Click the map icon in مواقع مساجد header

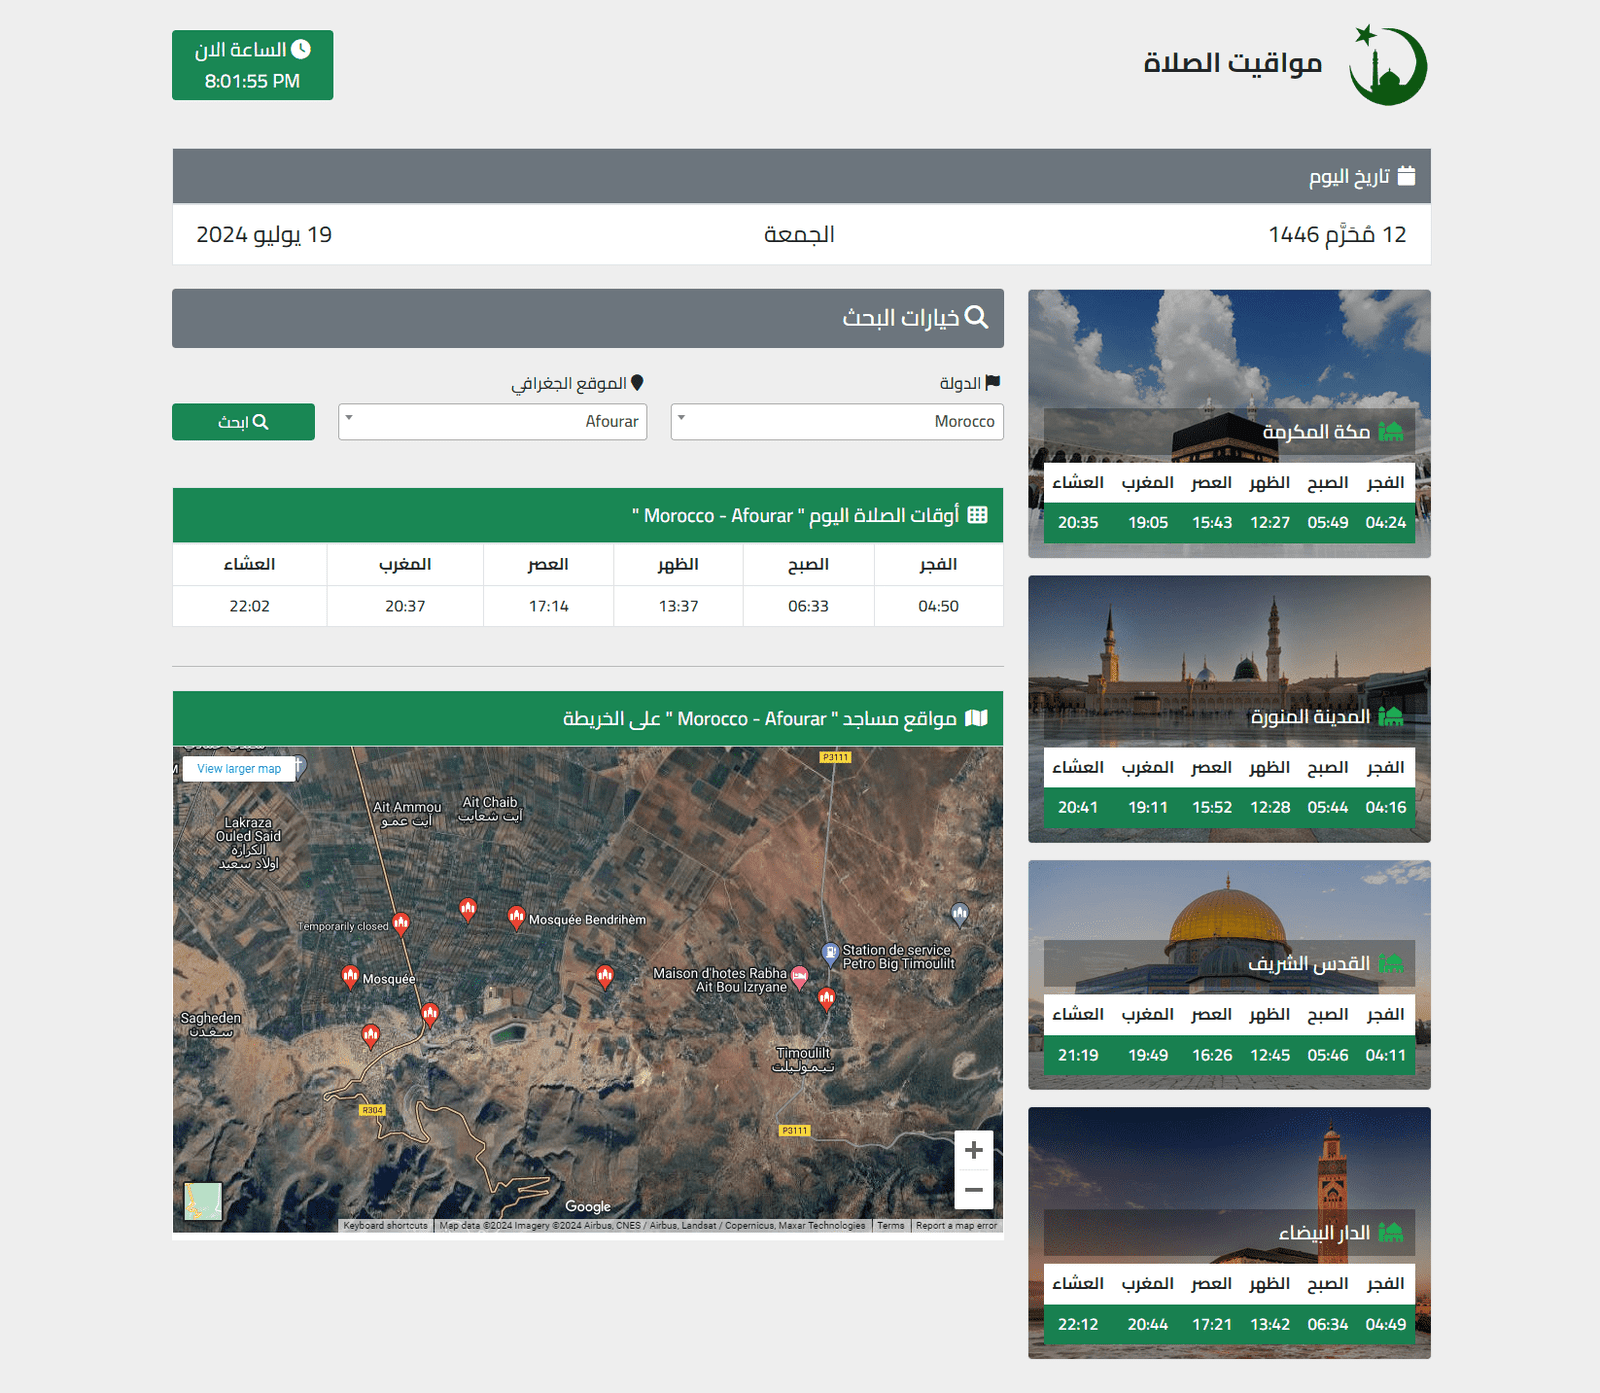[977, 718]
